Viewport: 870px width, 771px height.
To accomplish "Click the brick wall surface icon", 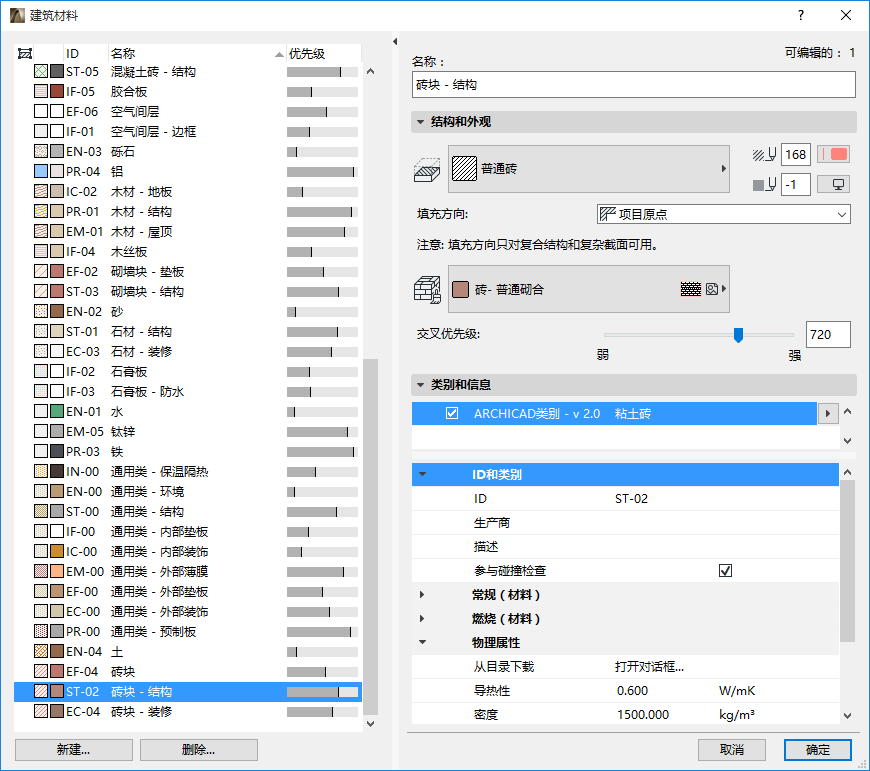I will [x=427, y=290].
